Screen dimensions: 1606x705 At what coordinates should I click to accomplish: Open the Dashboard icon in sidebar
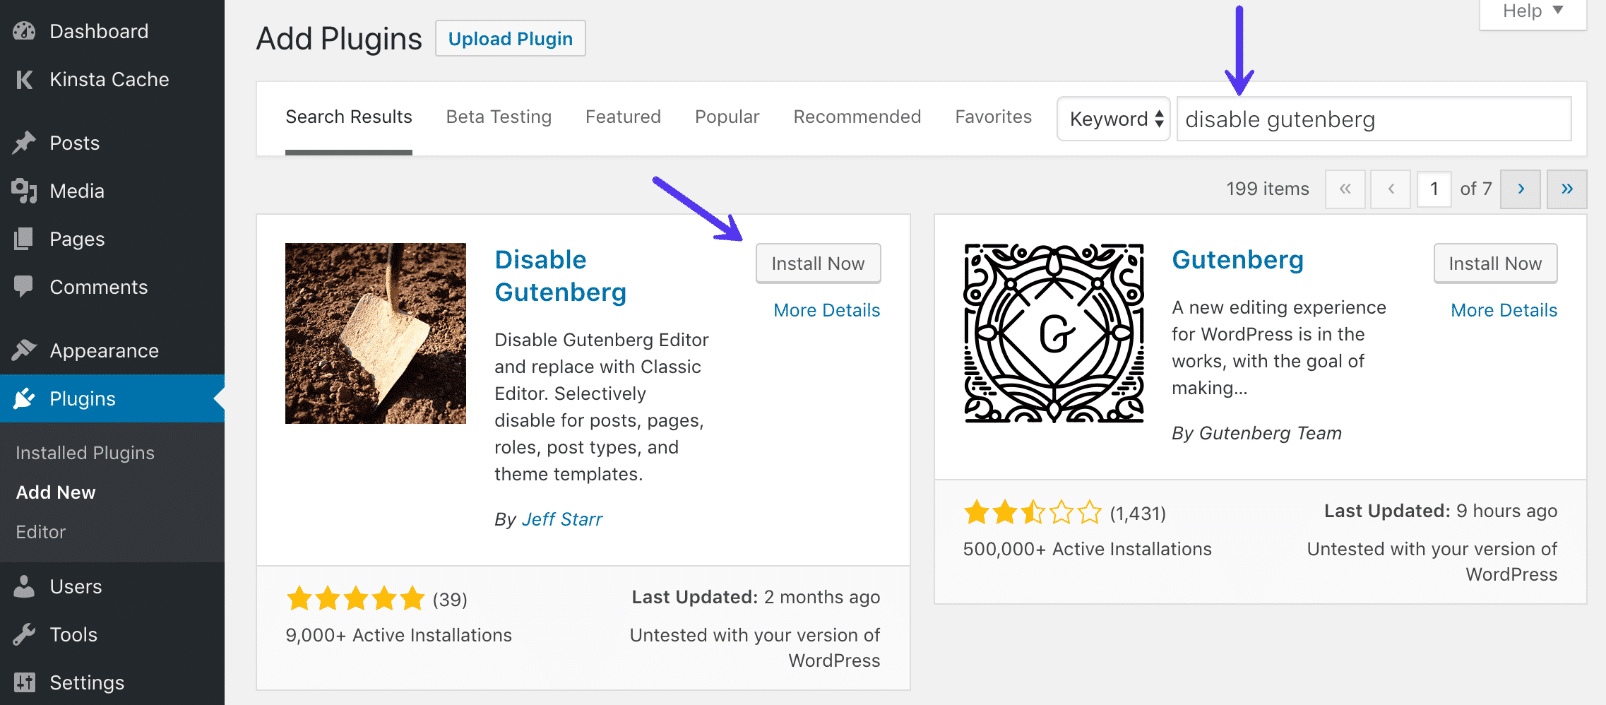(23, 31)
